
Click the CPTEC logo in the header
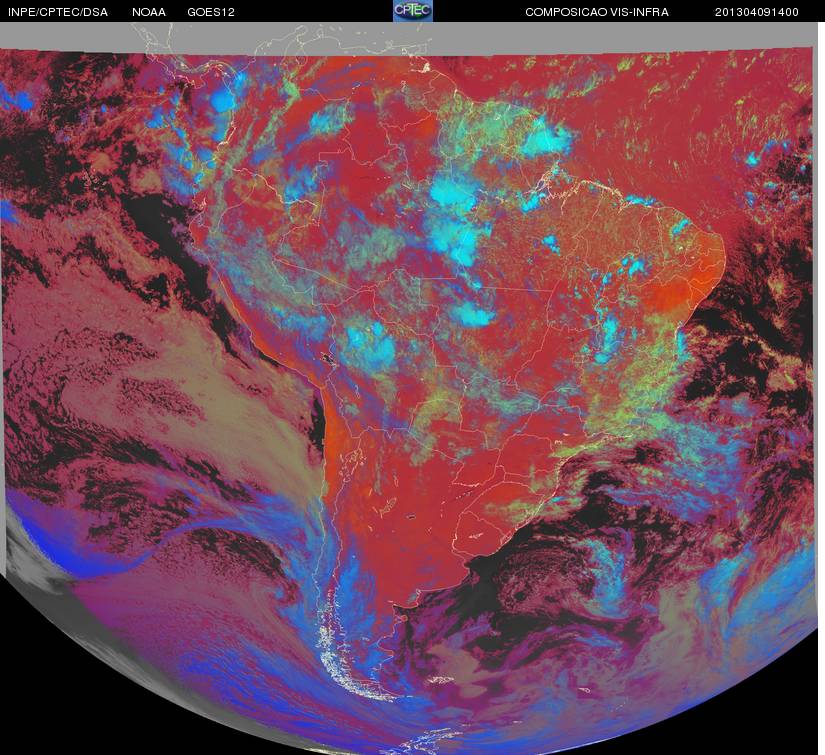coord(413,11)
